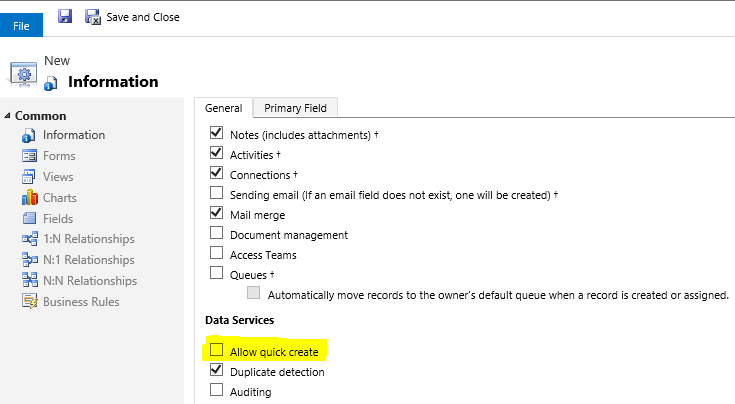Enable the Allow quick create checkbox
The image size is (735, 404).
pos(216,351)
